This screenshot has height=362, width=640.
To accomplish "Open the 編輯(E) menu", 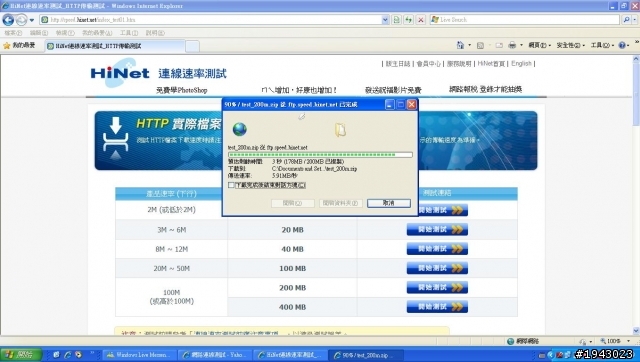I will tap(38, 33).
